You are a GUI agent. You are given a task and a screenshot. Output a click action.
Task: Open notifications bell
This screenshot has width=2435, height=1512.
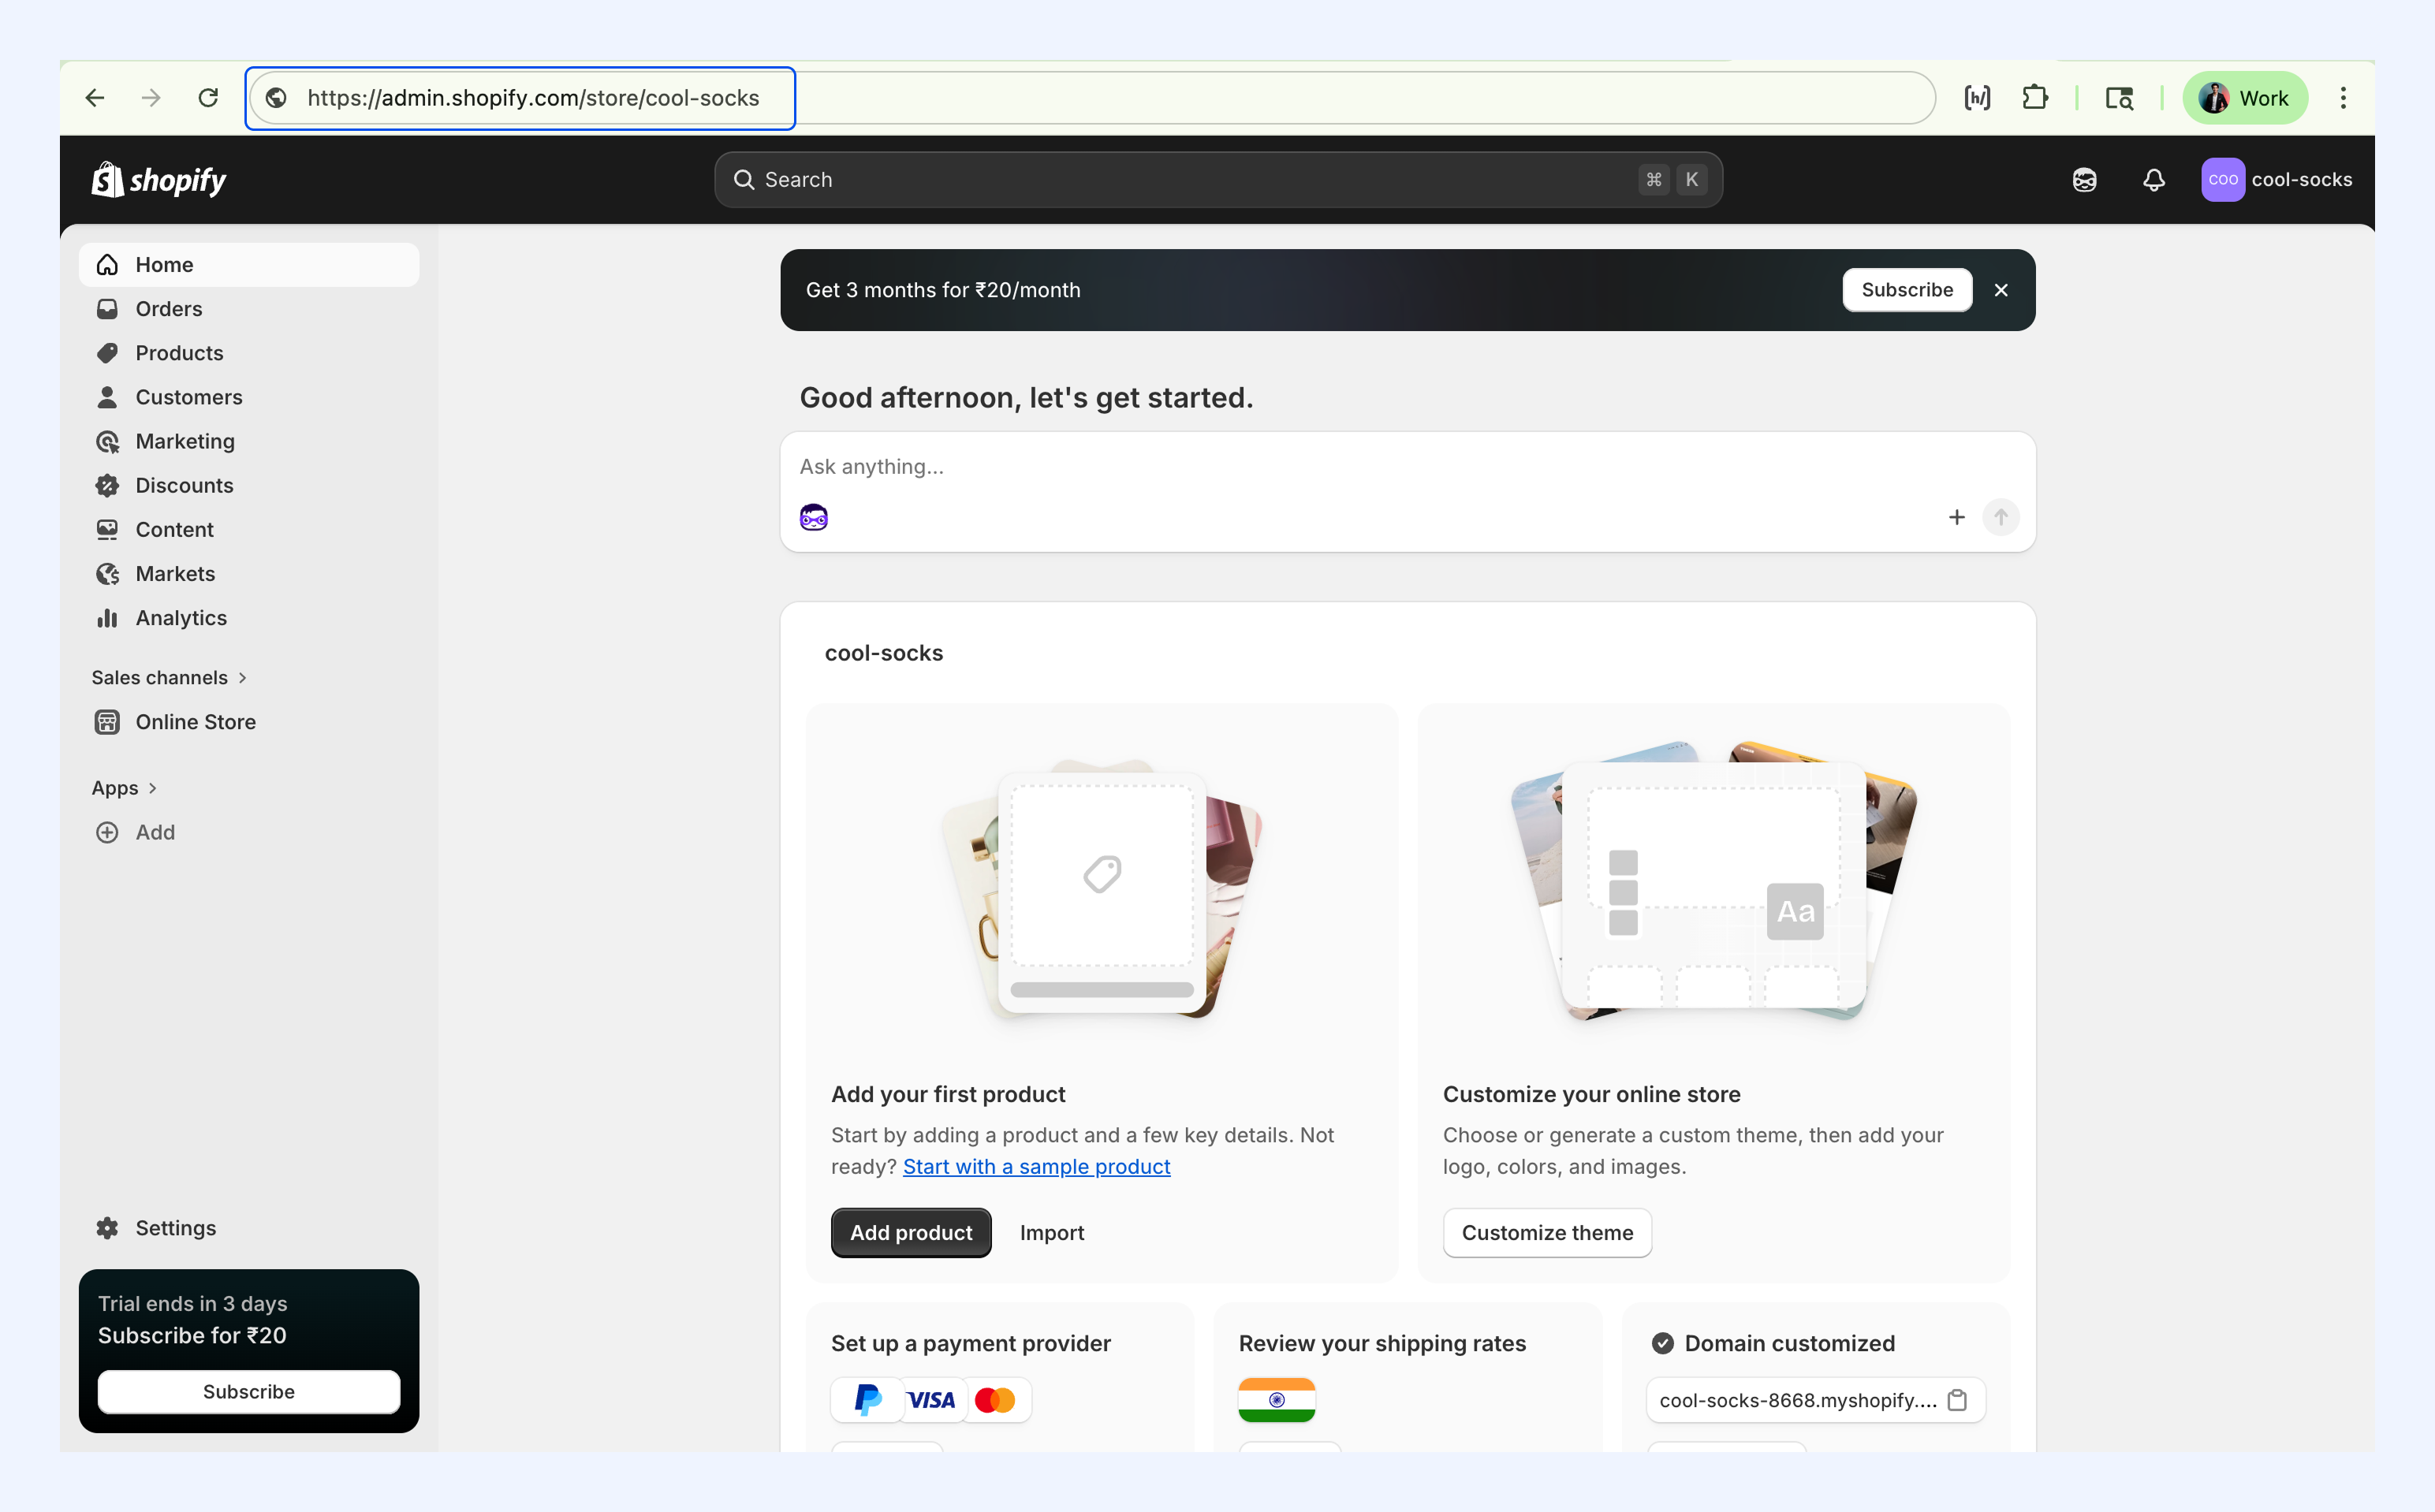pyautogui.click(x=2154, y=180)
